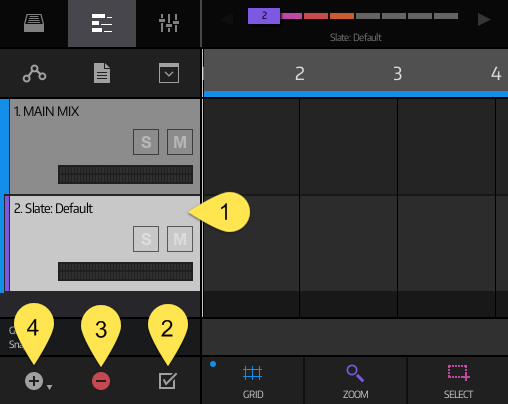This screenshot has width=508, height=404.
Task: Go to next slate with right arrow
Action: click(x=484, y=19)
